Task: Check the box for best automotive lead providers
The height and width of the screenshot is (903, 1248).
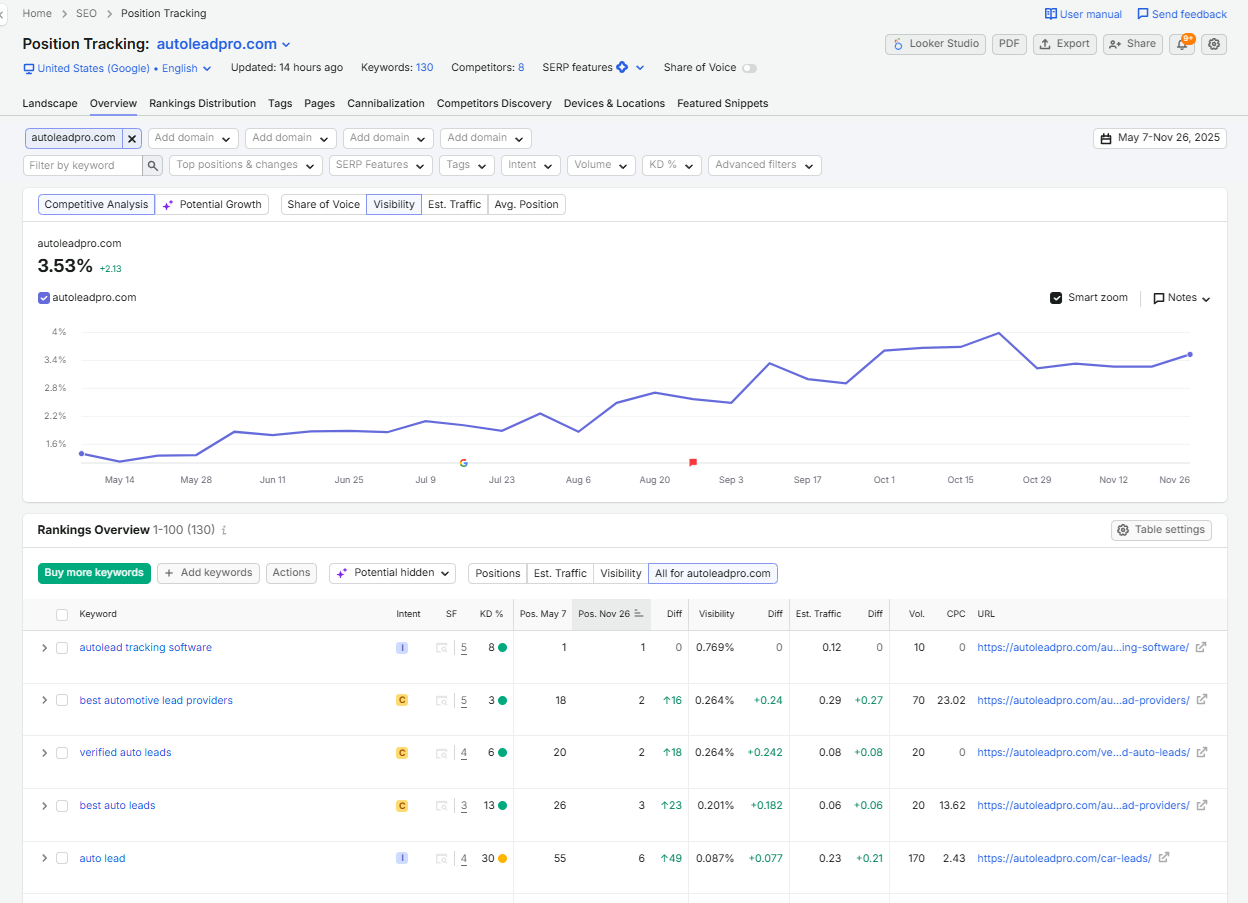Action: coord(62,701)
